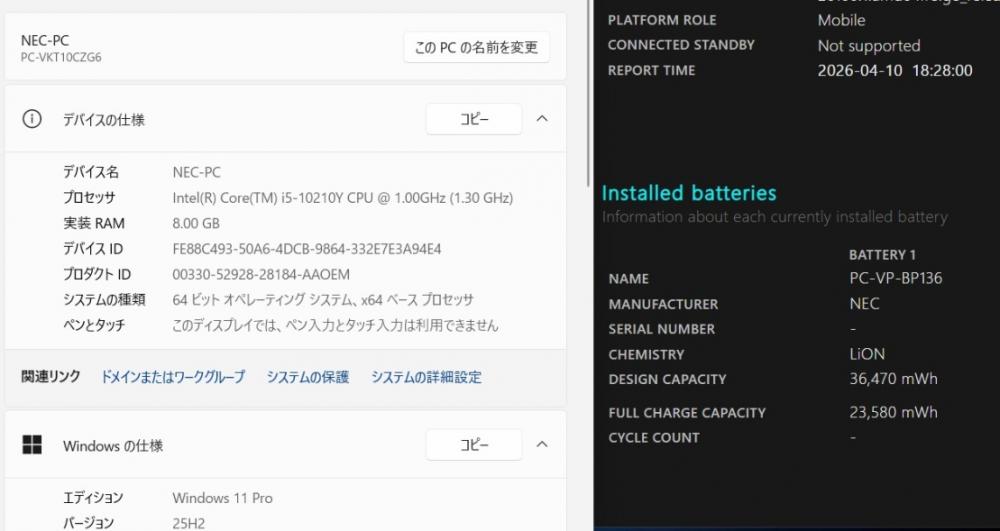1000x531 pixels.
Task: Select the edition value Windows 11 Pro
Action: (x=222, y=498)
